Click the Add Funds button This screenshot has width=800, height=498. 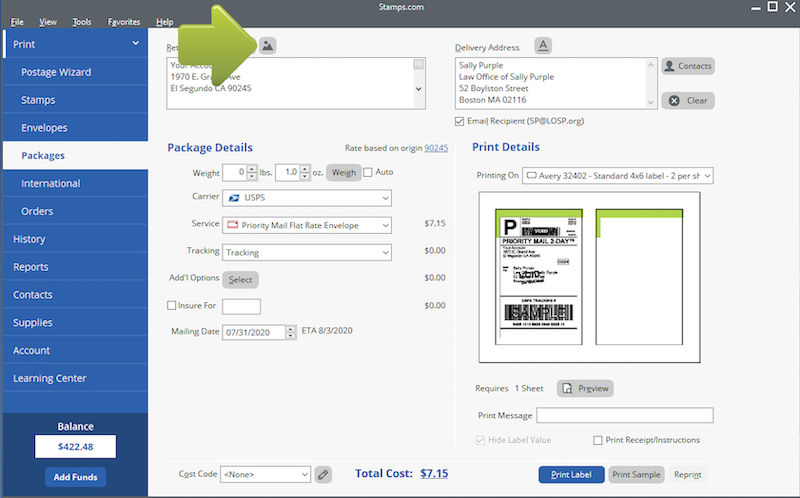pos(75,477)
